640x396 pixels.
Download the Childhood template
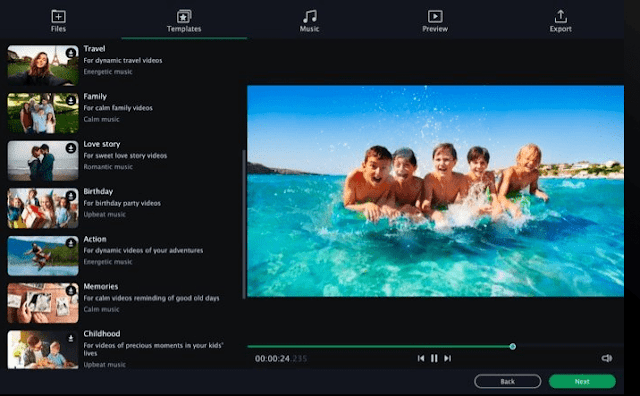pos(71,338)
